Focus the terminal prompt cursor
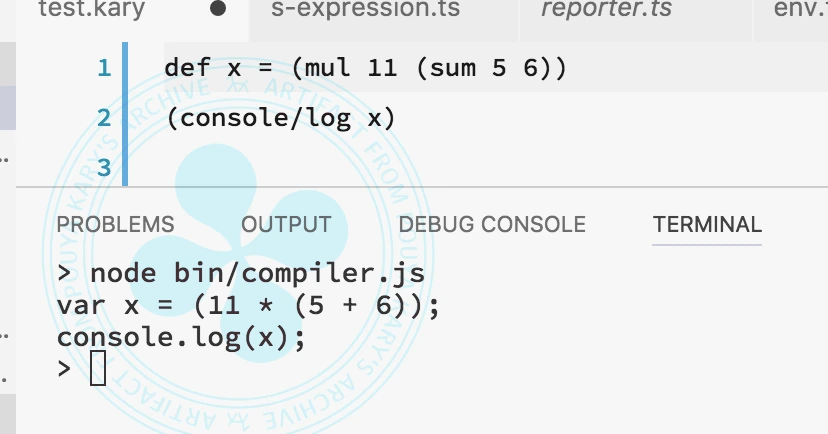828x434 pixels. coord(97,369)
